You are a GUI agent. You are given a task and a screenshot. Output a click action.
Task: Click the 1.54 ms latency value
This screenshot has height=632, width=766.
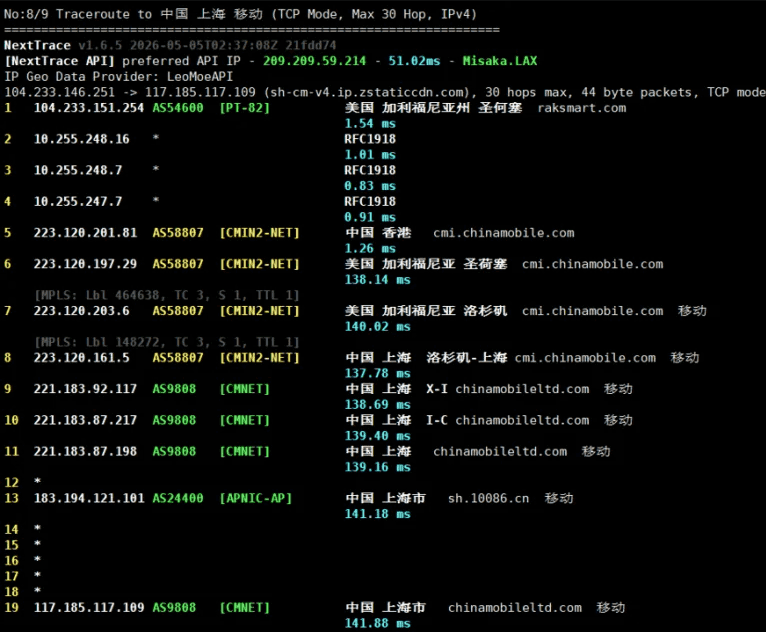click(x=370, y=124)
